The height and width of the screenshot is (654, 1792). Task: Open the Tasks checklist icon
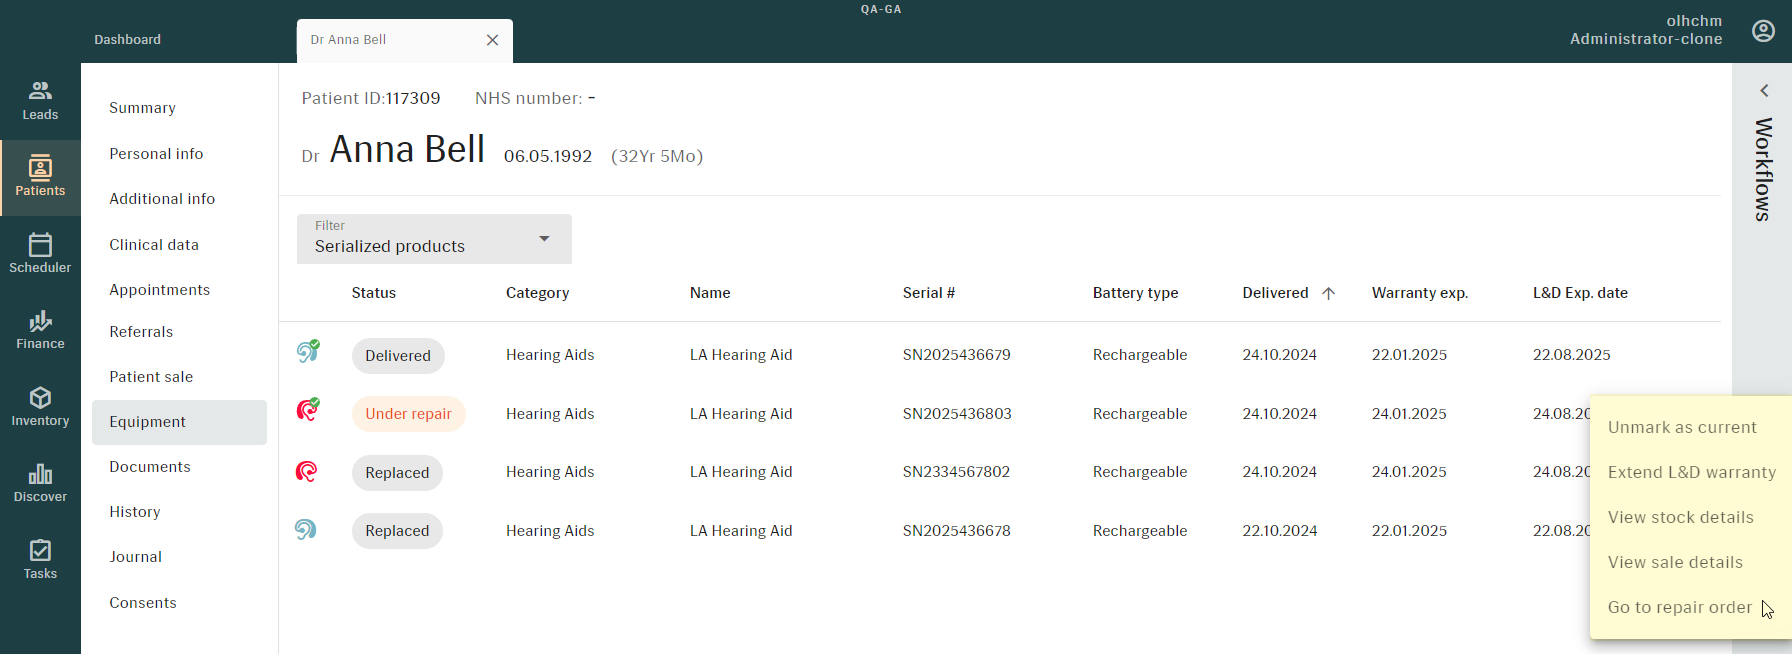(x=40, y=551)
